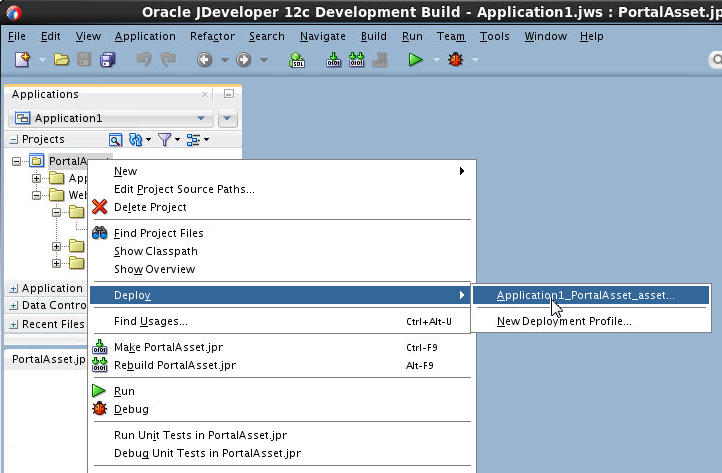Click the green Run toolbar icon
The width and height of the screenshot is (722, 473).
click(x=415, y=60)
